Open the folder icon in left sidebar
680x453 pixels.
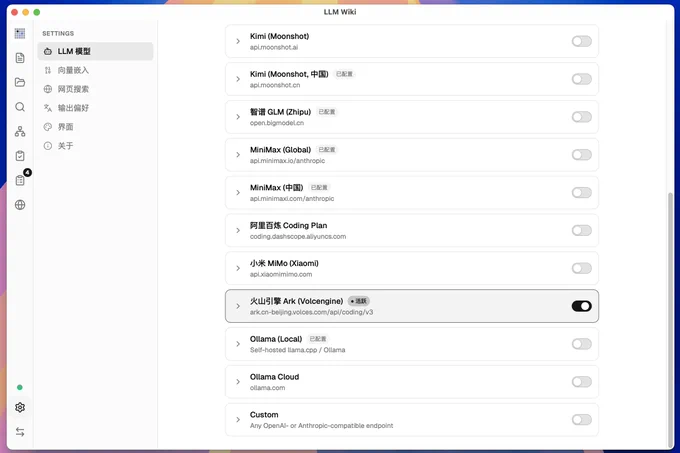(20, 82)
